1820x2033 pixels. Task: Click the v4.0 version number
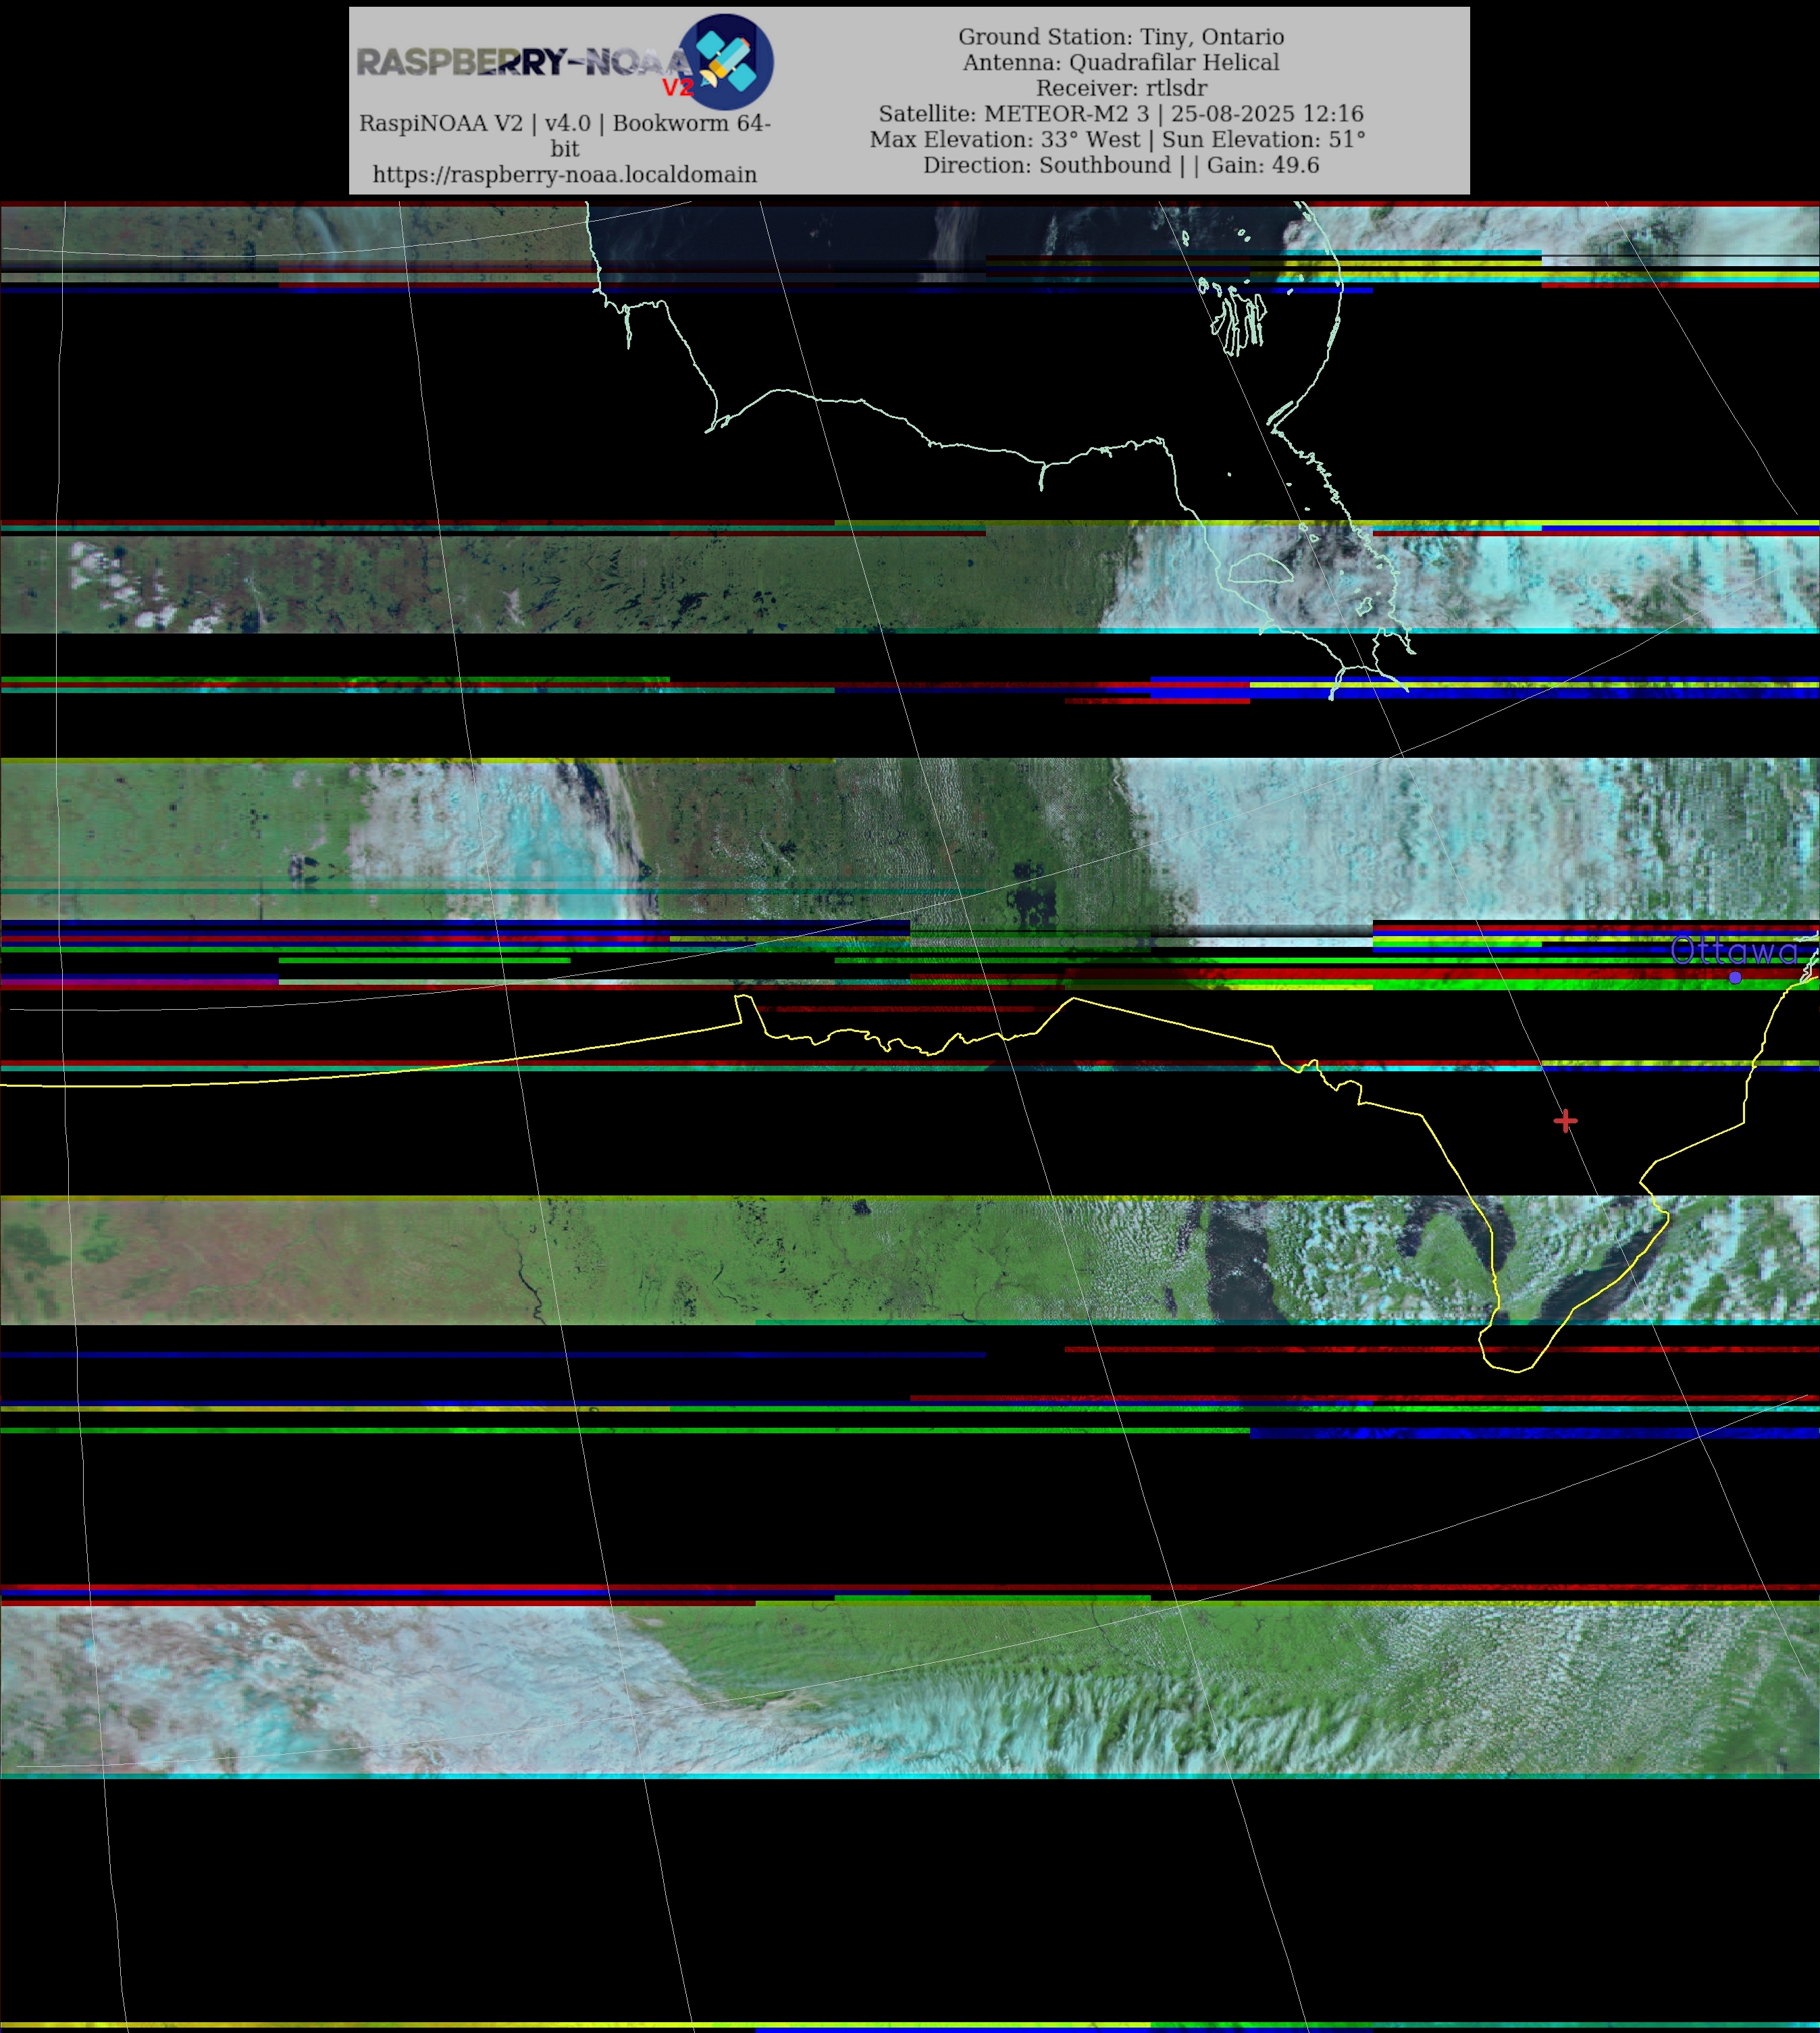click(567, 124)
